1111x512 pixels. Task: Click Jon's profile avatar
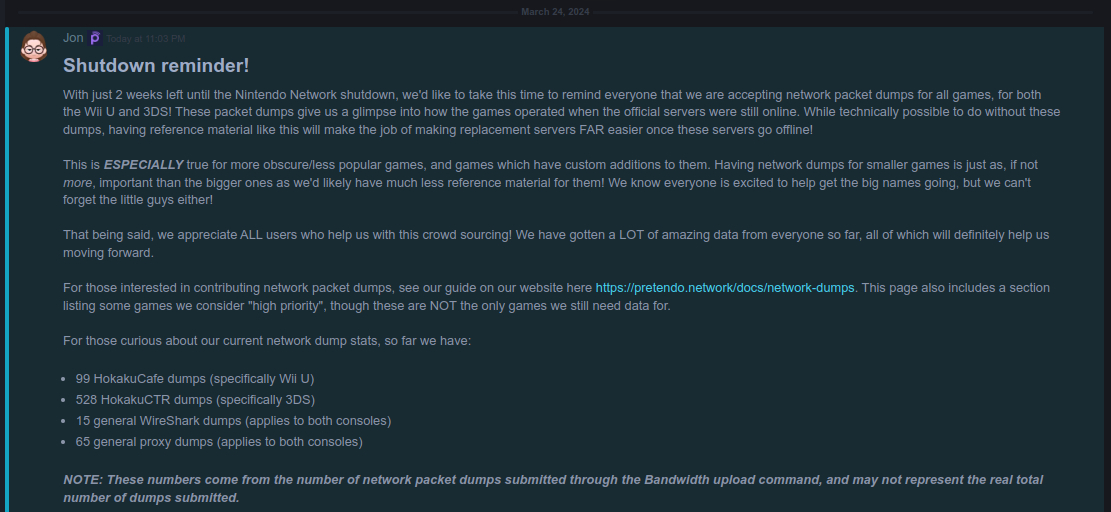[x=35, y=46]
